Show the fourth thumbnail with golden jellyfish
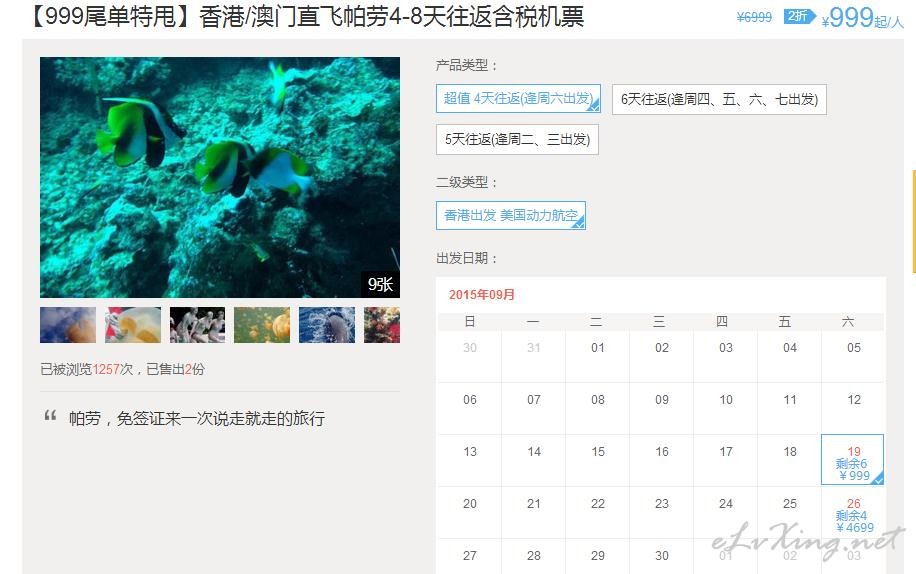The height and width of the screenshot is (574, 916). tap(262, 325)
